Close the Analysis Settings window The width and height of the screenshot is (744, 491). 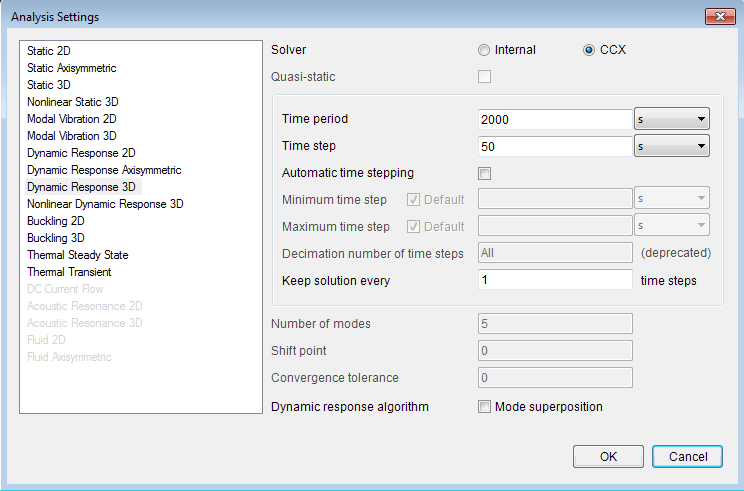click(720, 17)
